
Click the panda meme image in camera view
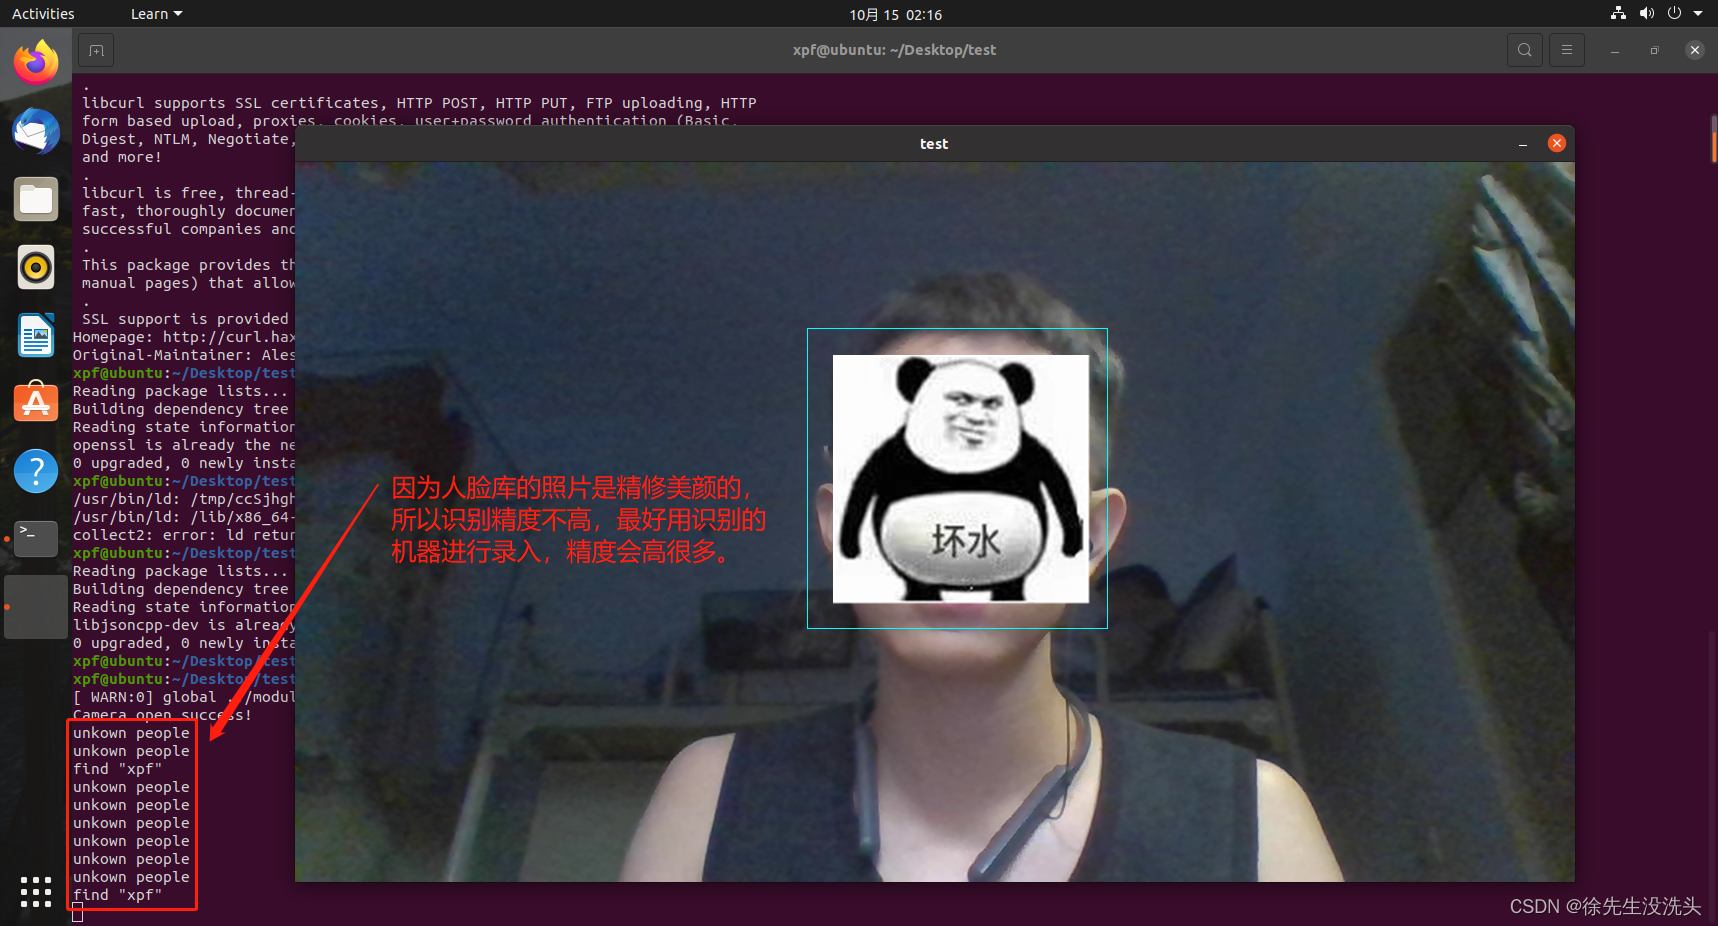click(x=961, y=479)
